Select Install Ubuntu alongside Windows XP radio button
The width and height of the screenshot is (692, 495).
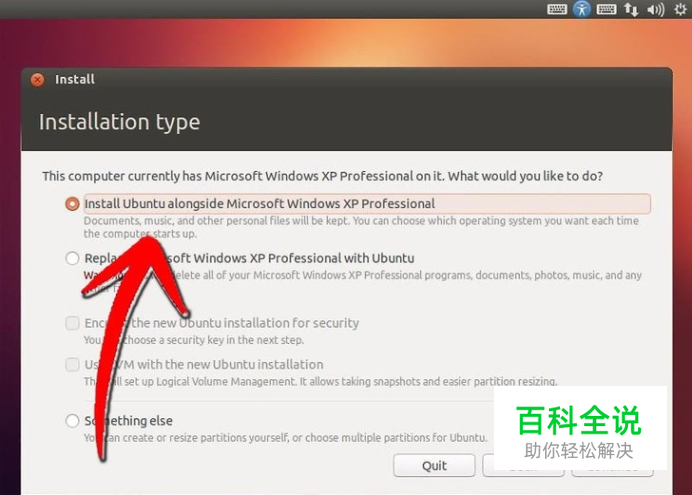pos(72,204)
